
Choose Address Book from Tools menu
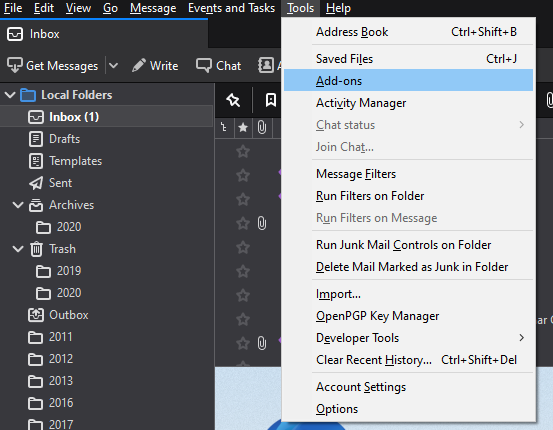408,32
